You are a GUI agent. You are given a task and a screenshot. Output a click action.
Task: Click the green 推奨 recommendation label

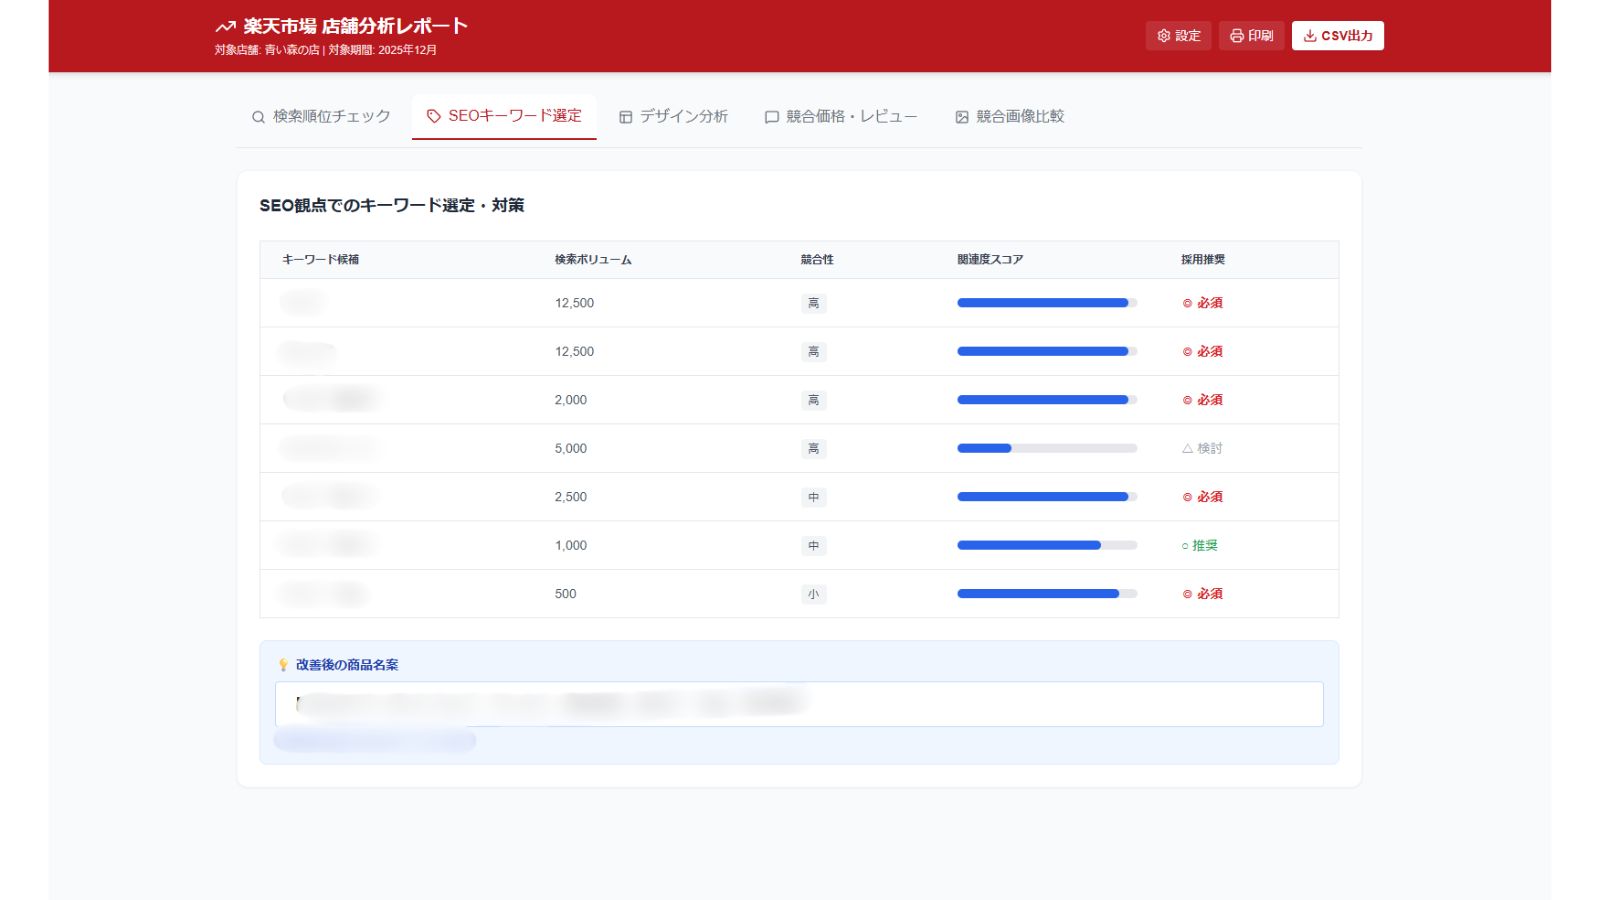[x=1200, y=546]
